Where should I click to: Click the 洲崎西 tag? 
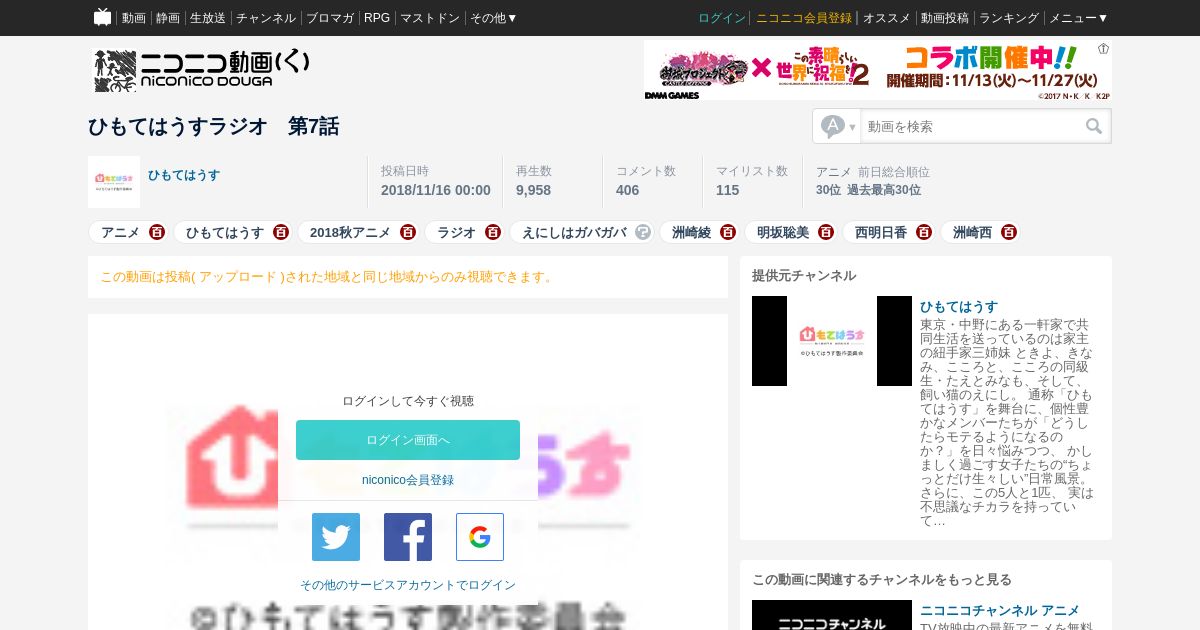tap(972, 232)
